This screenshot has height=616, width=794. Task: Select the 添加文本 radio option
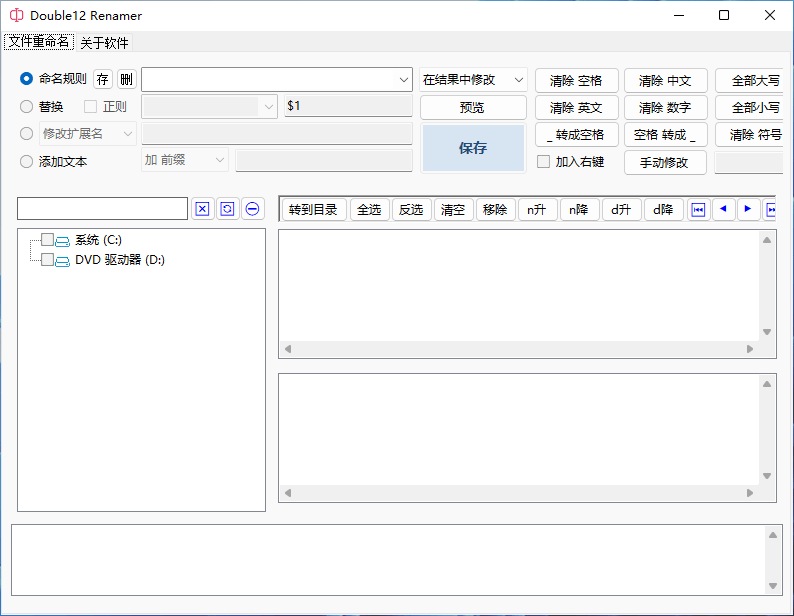pos(27,161)
